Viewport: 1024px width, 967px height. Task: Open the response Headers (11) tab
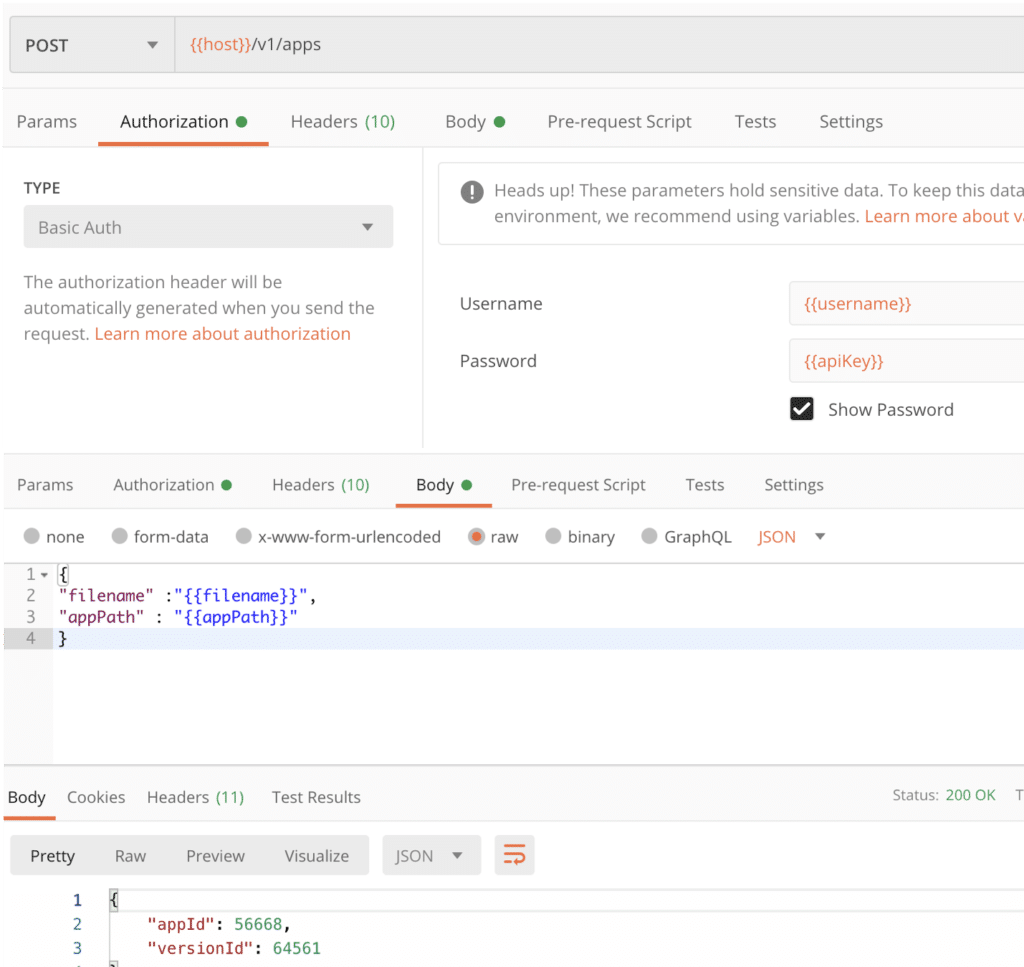tap(195, 797)
